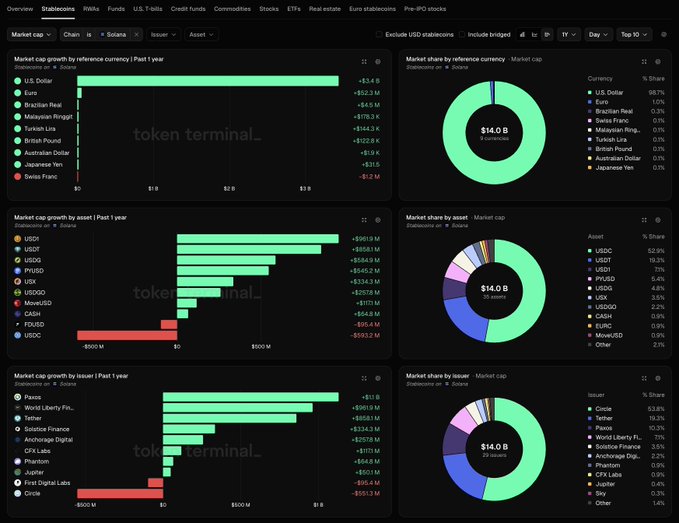
Task: Select the line chart view icon
Action: pos(535,35)
